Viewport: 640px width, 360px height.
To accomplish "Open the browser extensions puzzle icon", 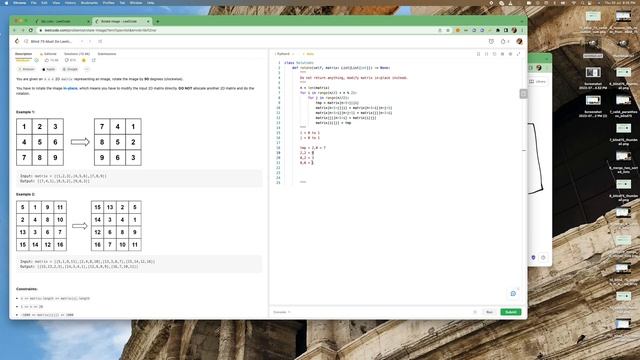I will coord(498,30).
